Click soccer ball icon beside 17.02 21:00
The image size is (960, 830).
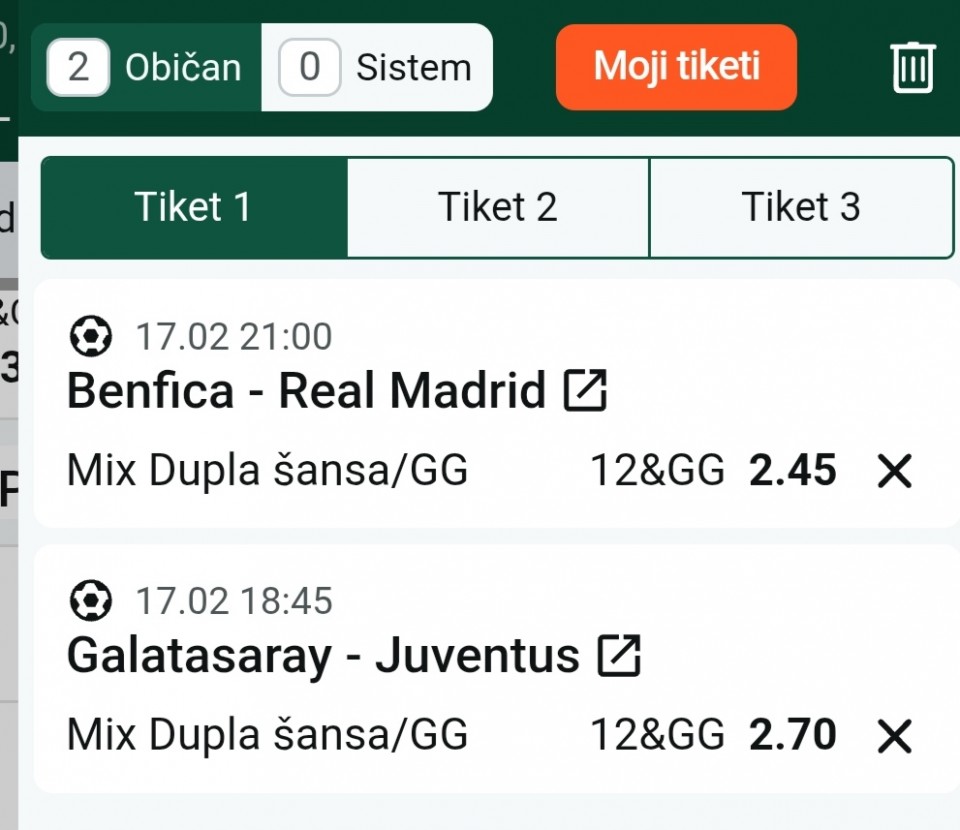[x=91, y=337]
